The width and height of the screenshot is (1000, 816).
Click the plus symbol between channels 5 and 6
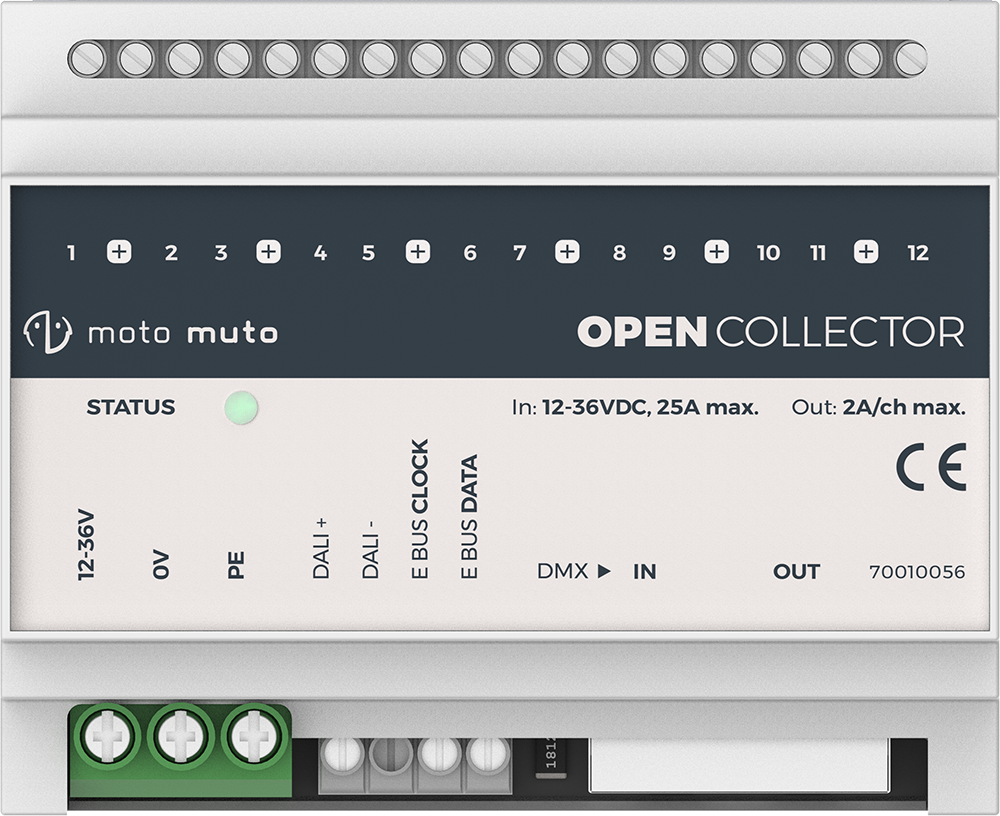(x=418, y=252)
